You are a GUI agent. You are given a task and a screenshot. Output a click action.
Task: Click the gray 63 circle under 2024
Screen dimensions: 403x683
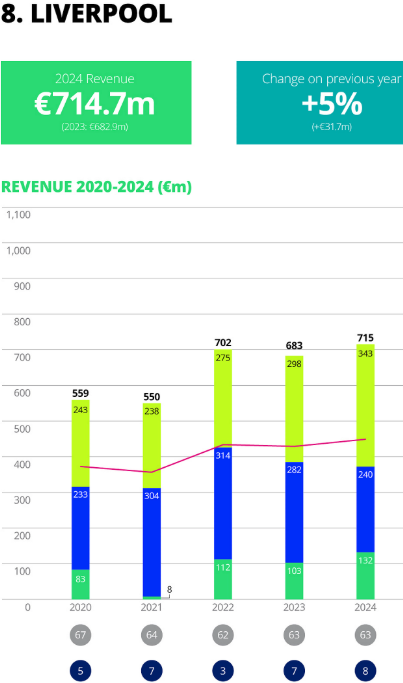(x=365, y=635)
